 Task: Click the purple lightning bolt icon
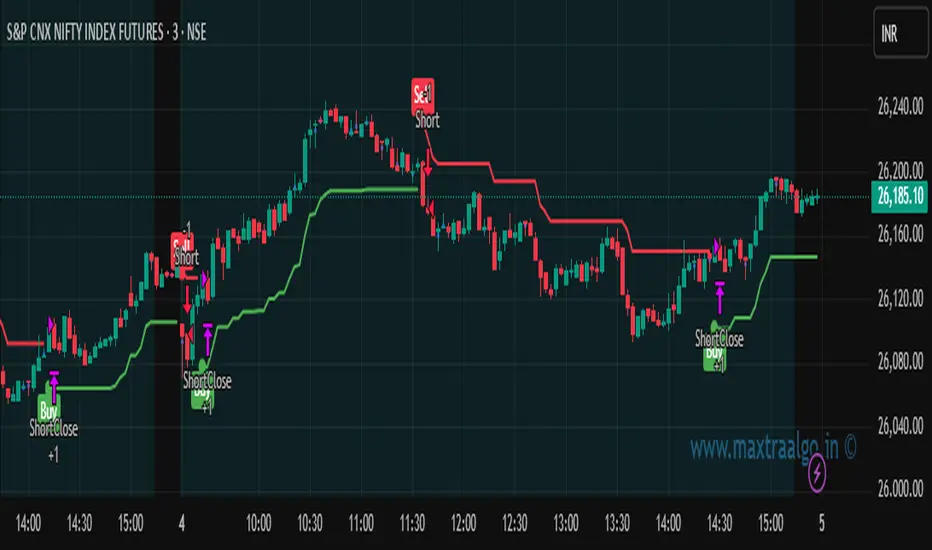817,473
